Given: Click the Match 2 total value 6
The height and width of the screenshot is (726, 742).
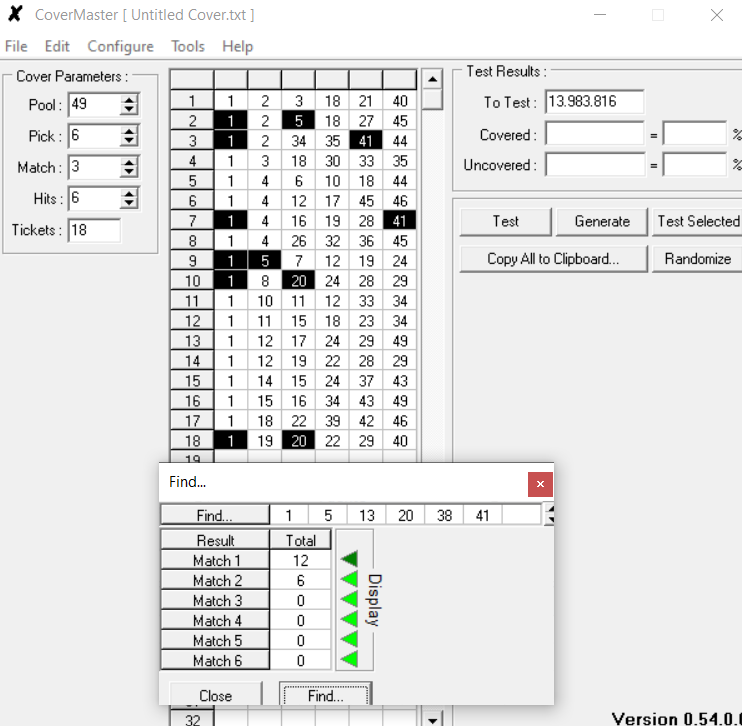Looking at the screenshot, I should point(300,580).
